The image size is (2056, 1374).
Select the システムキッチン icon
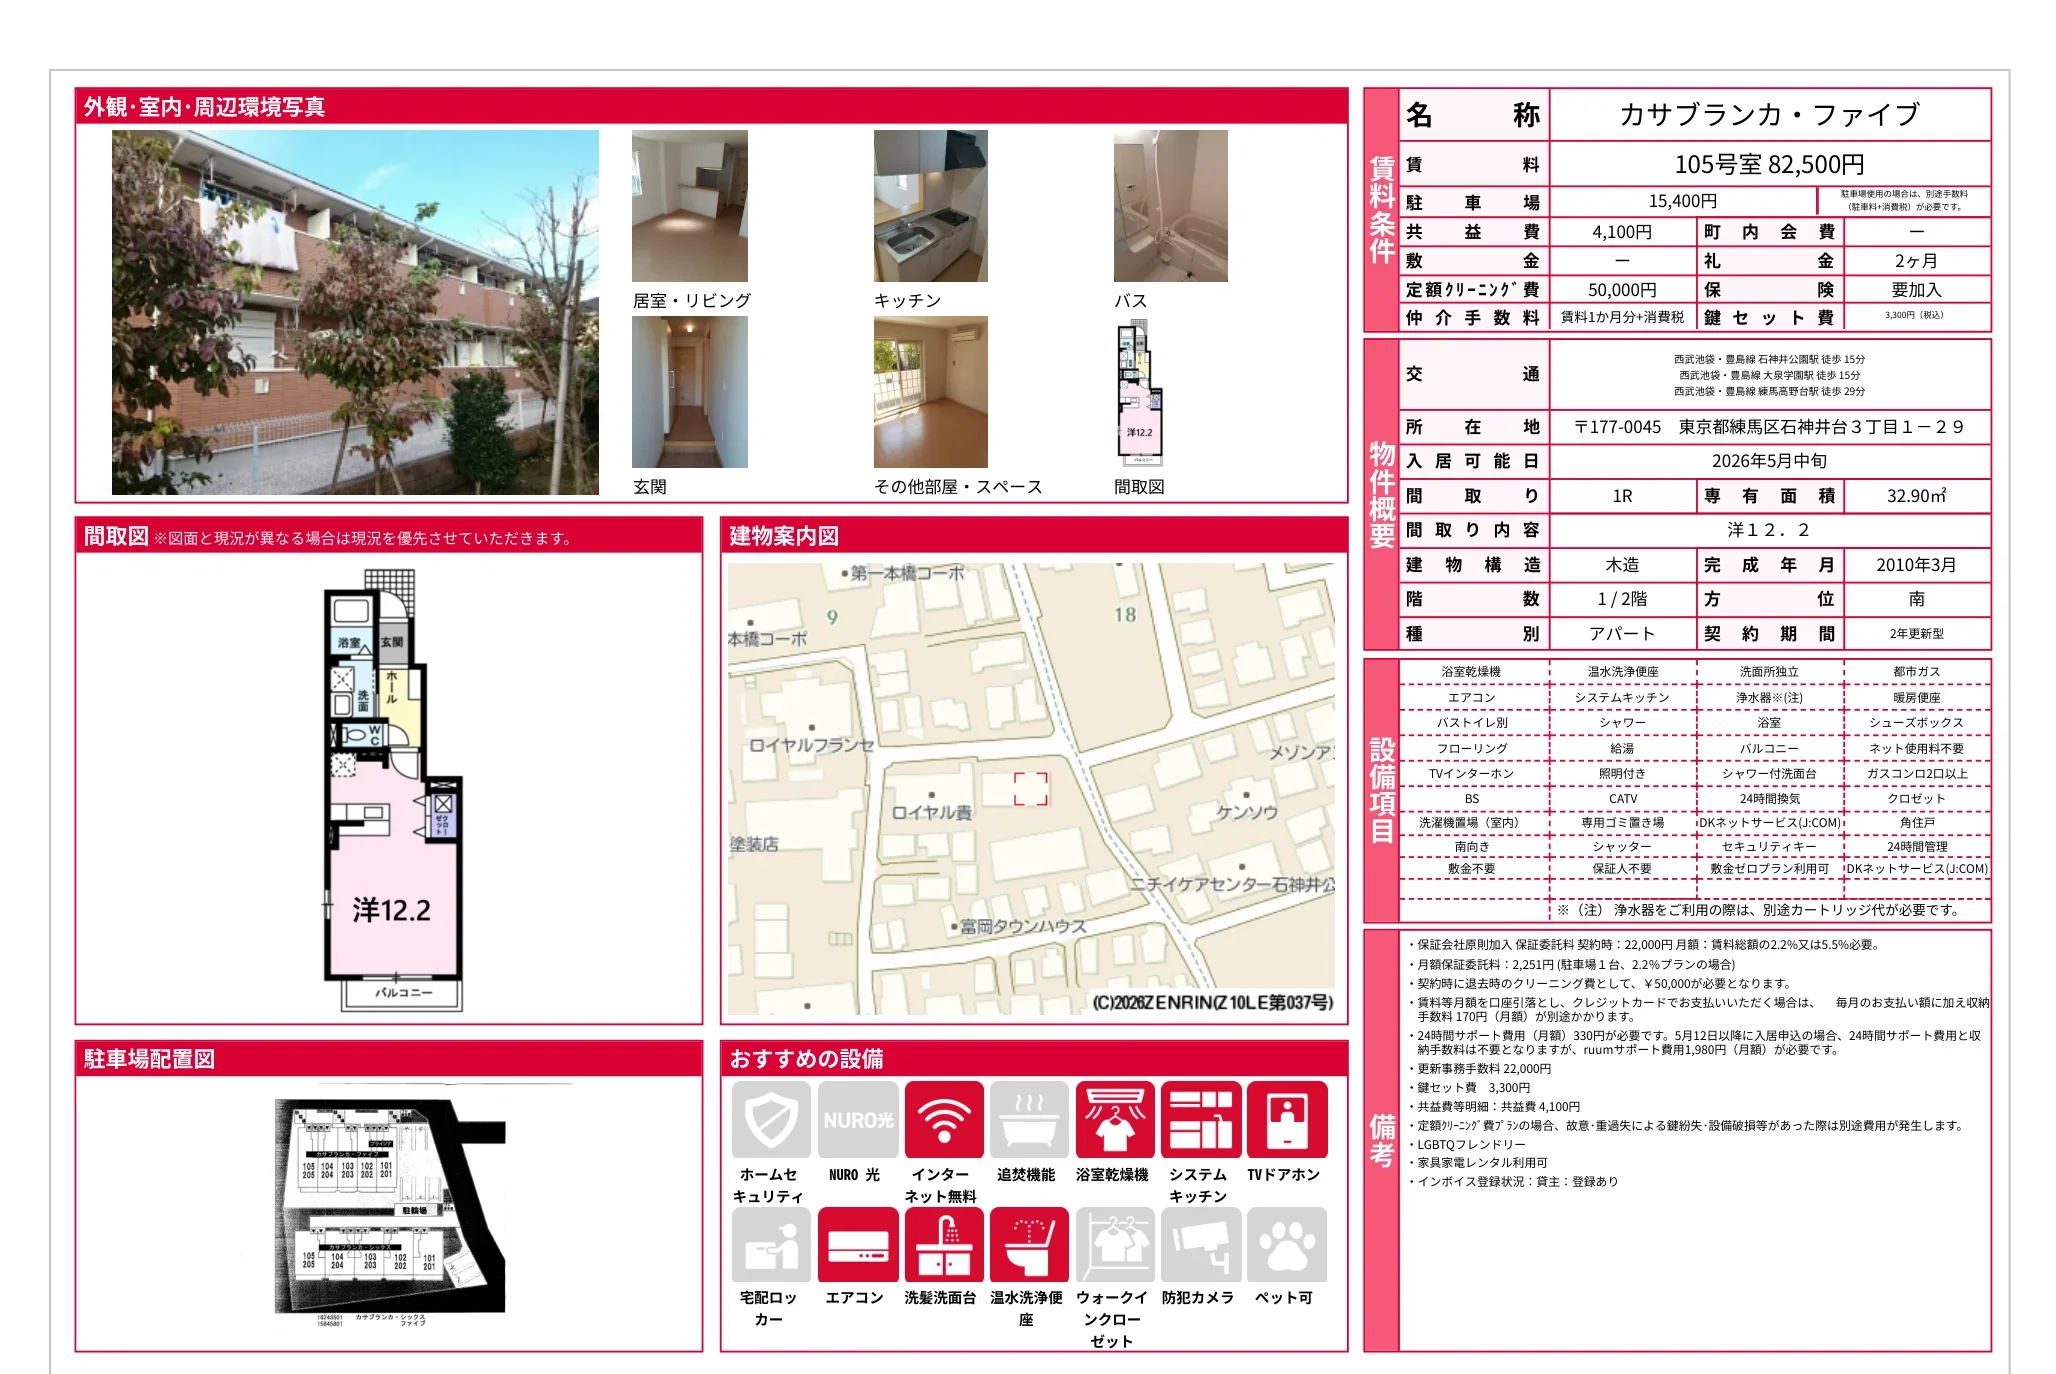pyautogui.click(x=1200, y=1119)
